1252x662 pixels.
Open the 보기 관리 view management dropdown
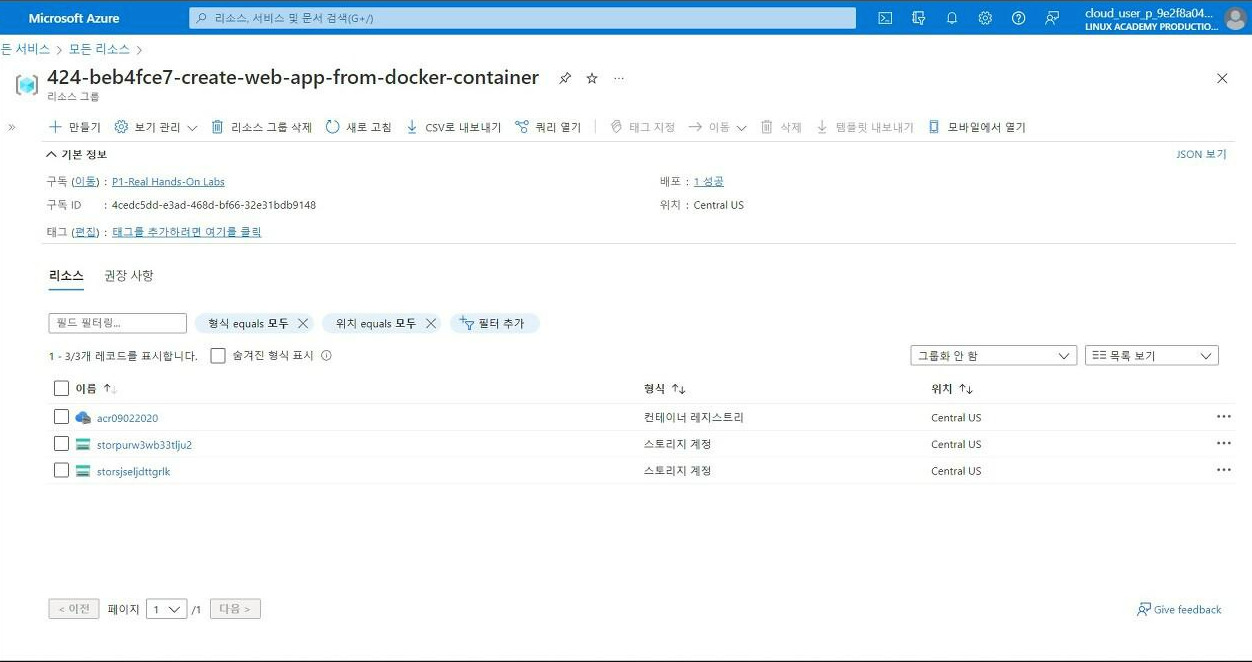point(156,127)
